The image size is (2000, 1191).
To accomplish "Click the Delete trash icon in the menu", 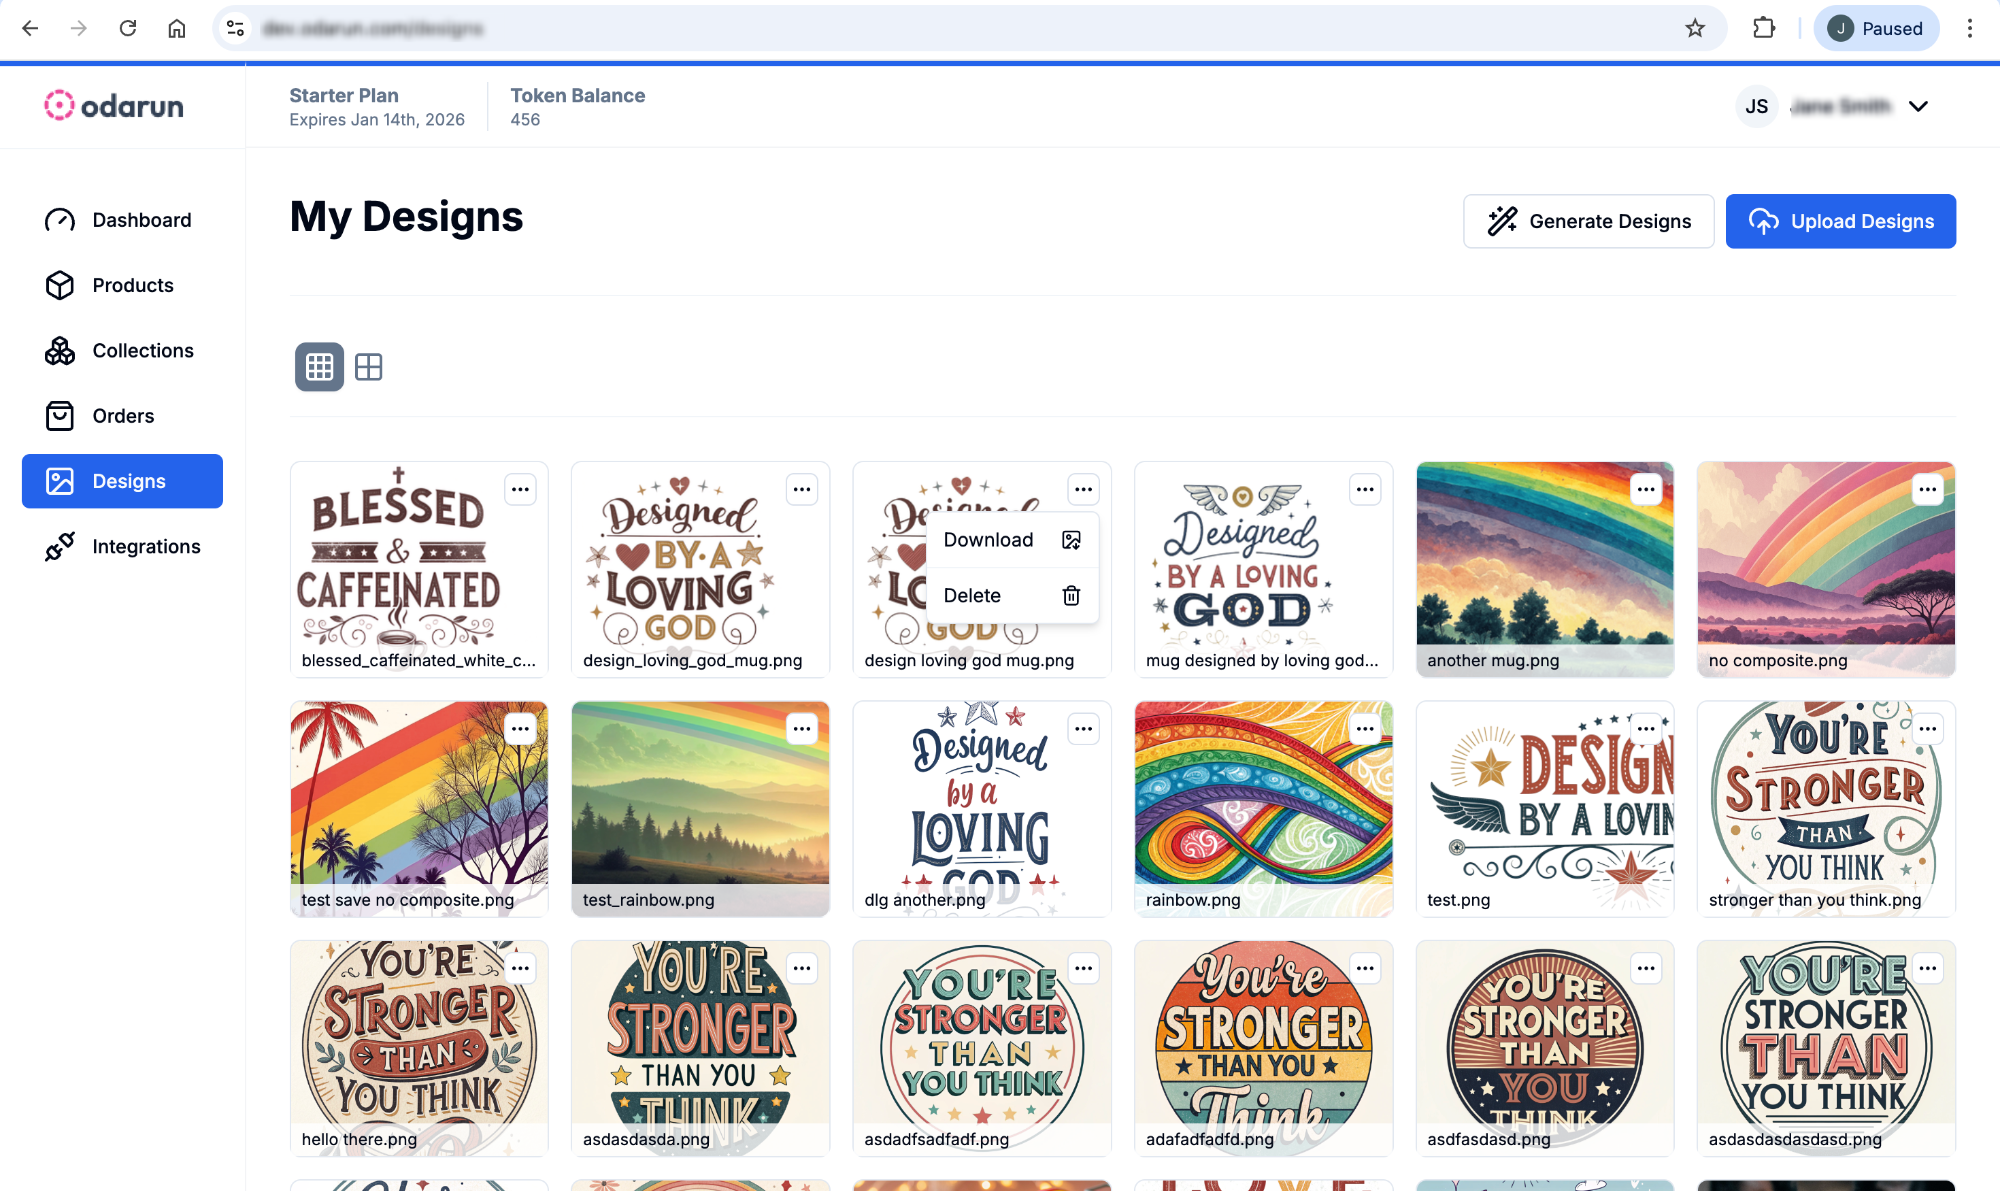I will coord(1071,596).
